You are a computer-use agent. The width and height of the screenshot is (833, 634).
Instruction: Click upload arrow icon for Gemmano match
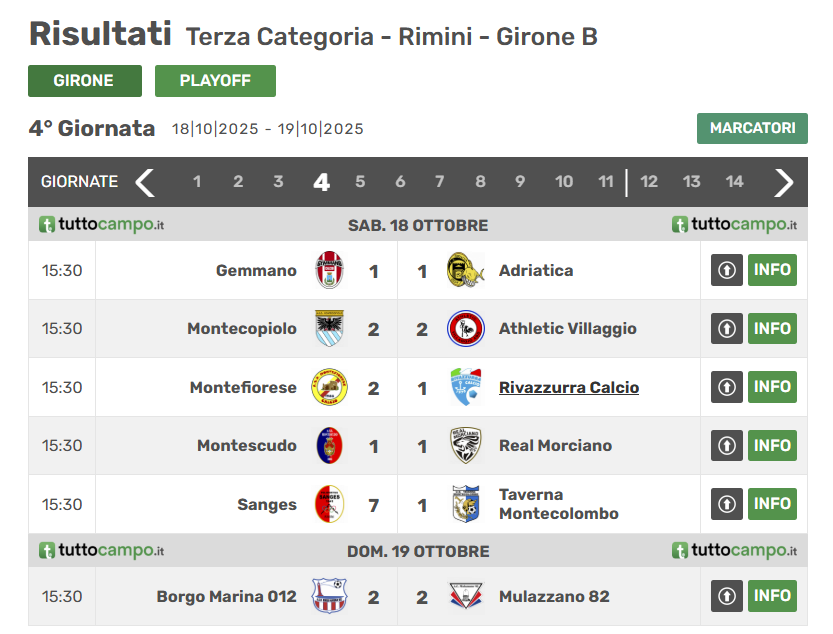point(727,270)
